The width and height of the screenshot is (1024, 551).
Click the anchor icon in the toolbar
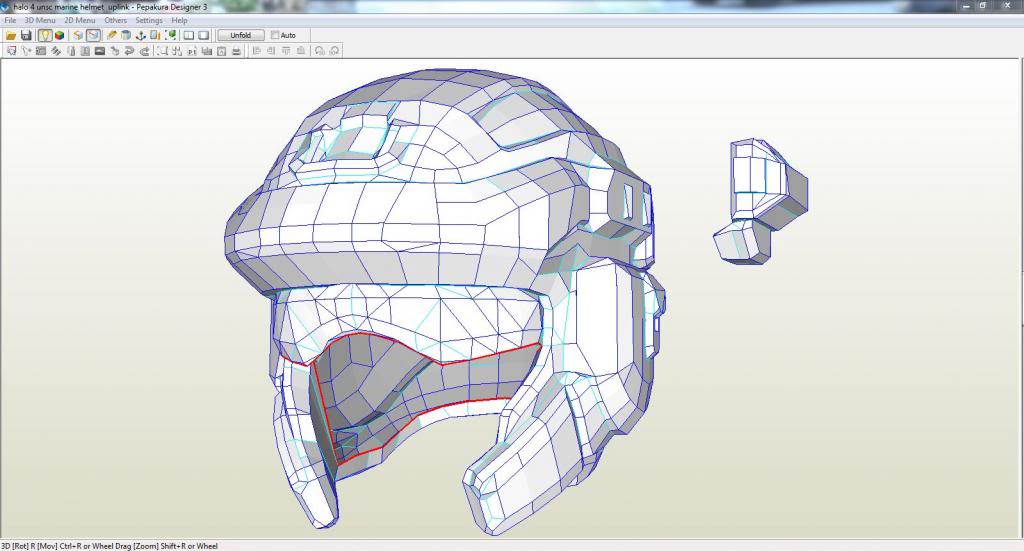(140, 35)
